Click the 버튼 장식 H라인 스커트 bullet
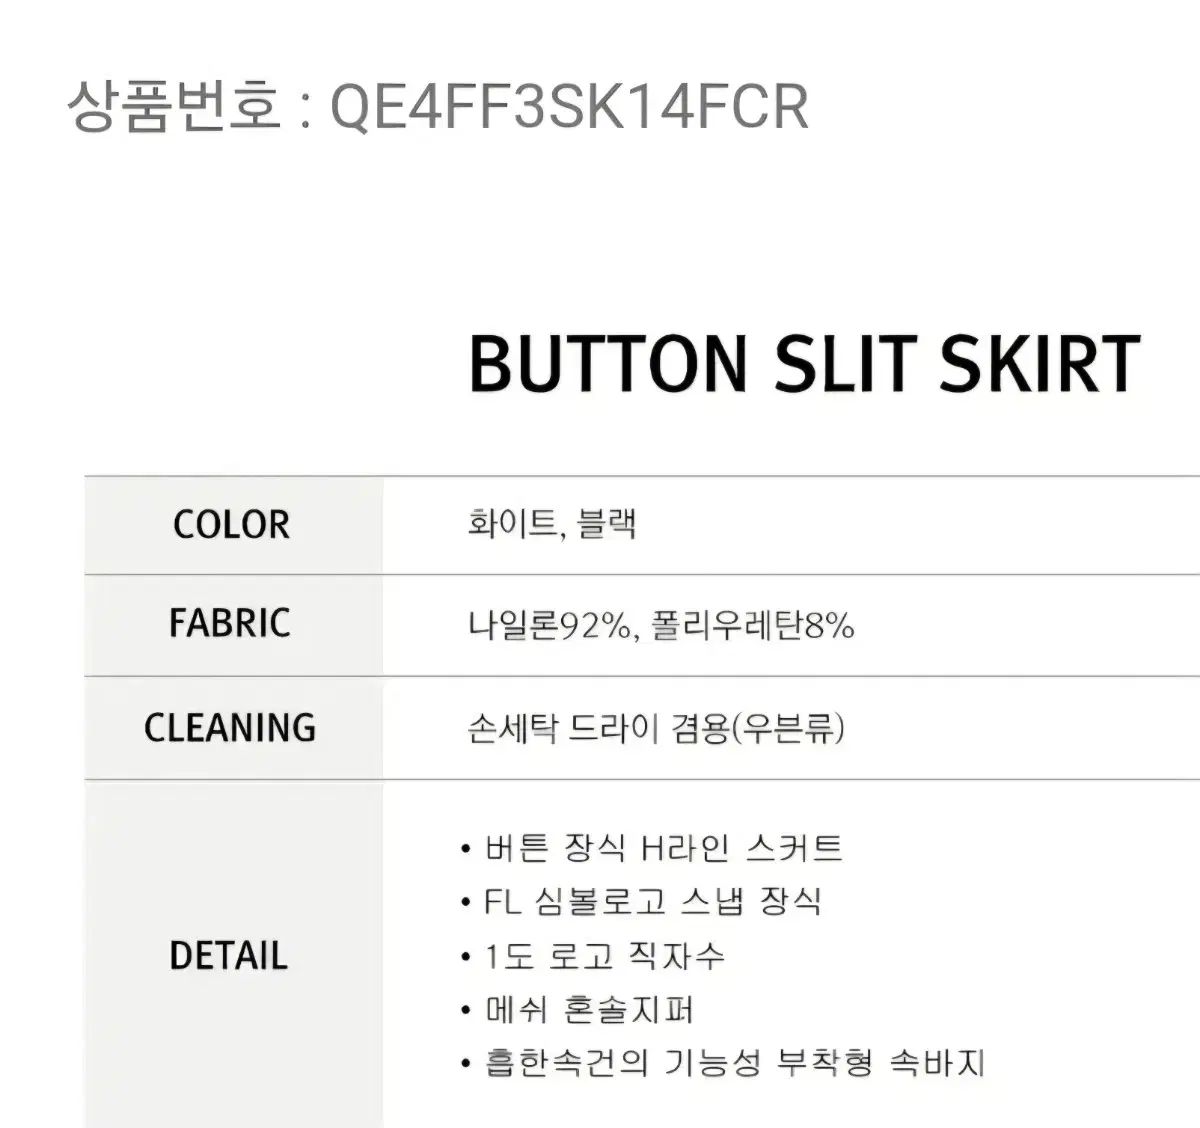This screenshot has width=1200, height=1128. (x=663, y=849)
